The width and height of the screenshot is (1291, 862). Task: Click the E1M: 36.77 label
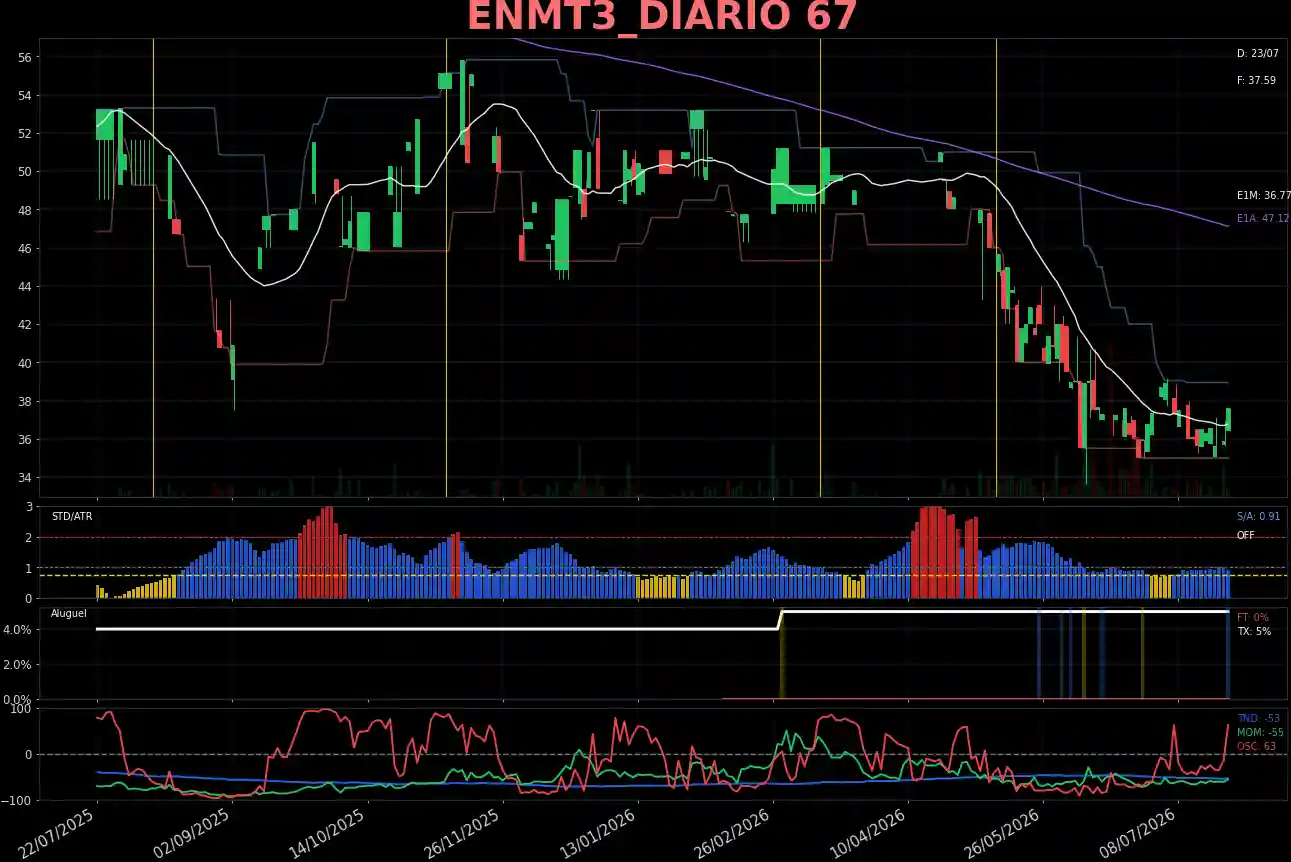[1263, 196]
